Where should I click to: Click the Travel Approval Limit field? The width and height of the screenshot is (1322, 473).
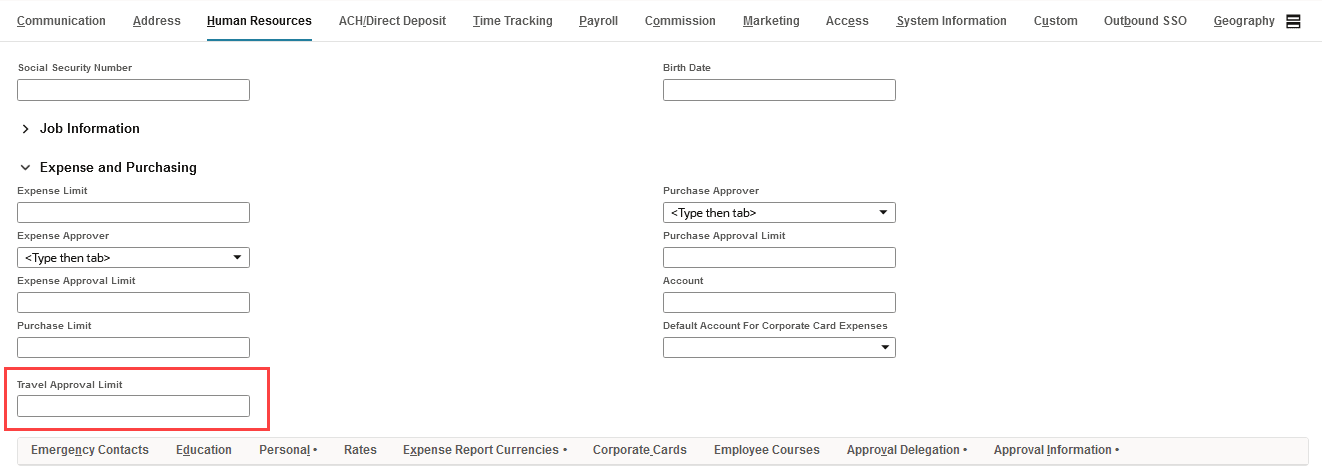[133, 406]
